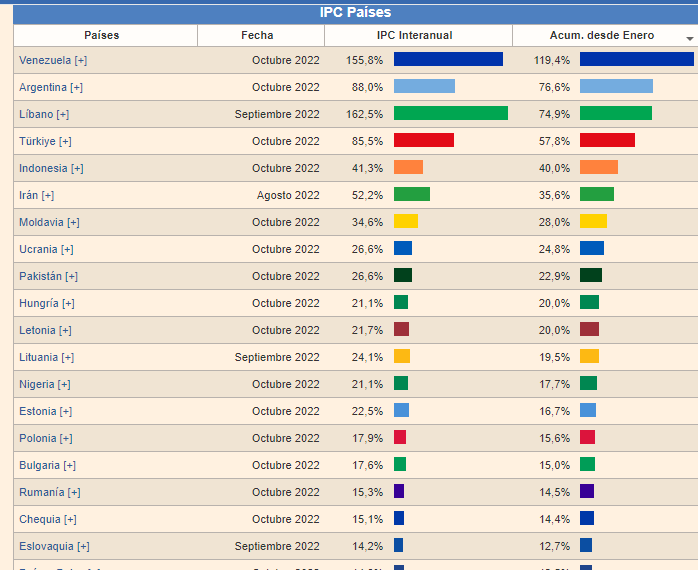This screenshot has width=698, height=570.
Task: Click the Países column header
Action: pyautogui.click(x=101, y=35)
